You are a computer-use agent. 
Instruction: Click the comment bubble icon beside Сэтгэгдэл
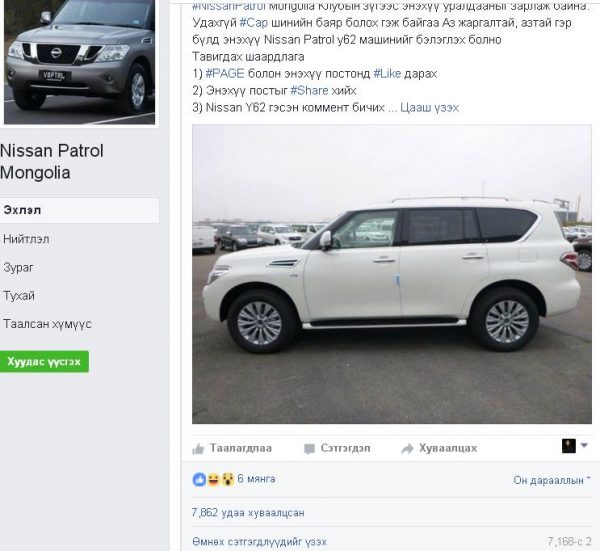[309, 448]
